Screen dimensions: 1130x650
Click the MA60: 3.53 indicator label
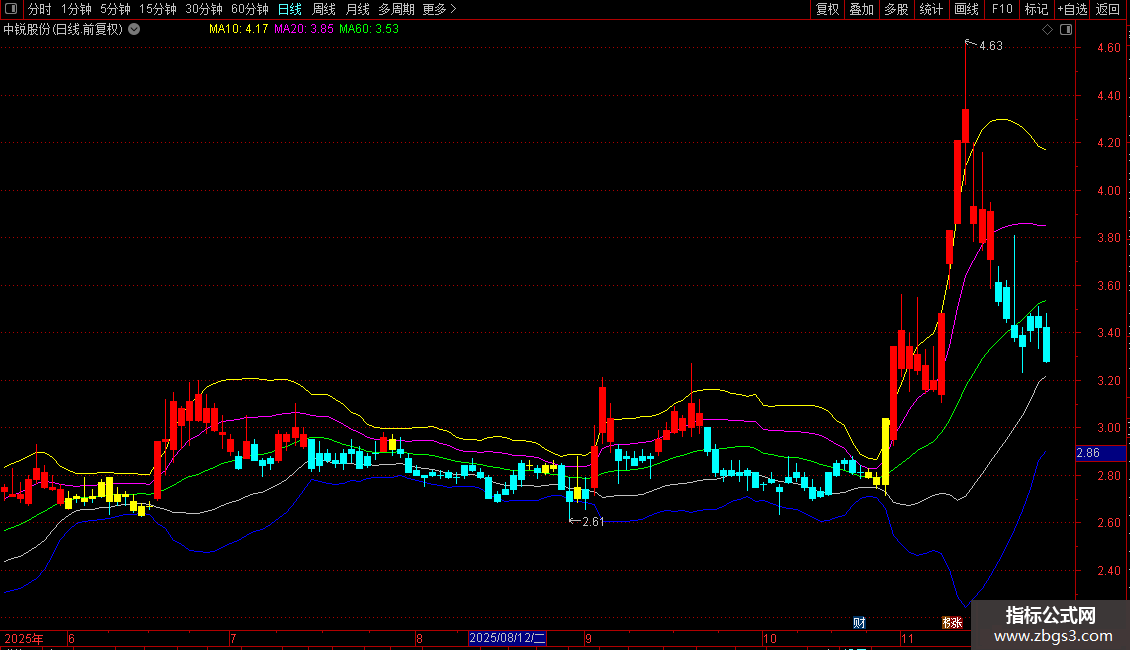[x=368, y=29]
